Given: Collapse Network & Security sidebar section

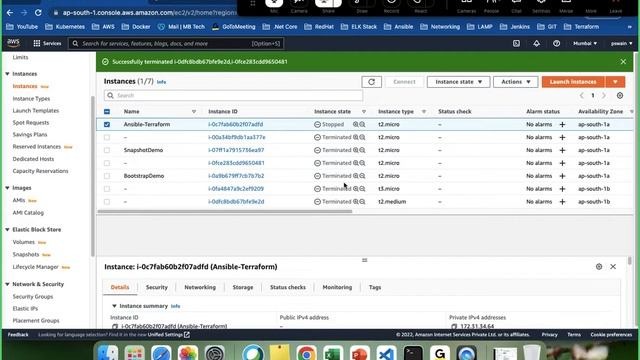Looking at the screenshot, I should tap(7, 284).
